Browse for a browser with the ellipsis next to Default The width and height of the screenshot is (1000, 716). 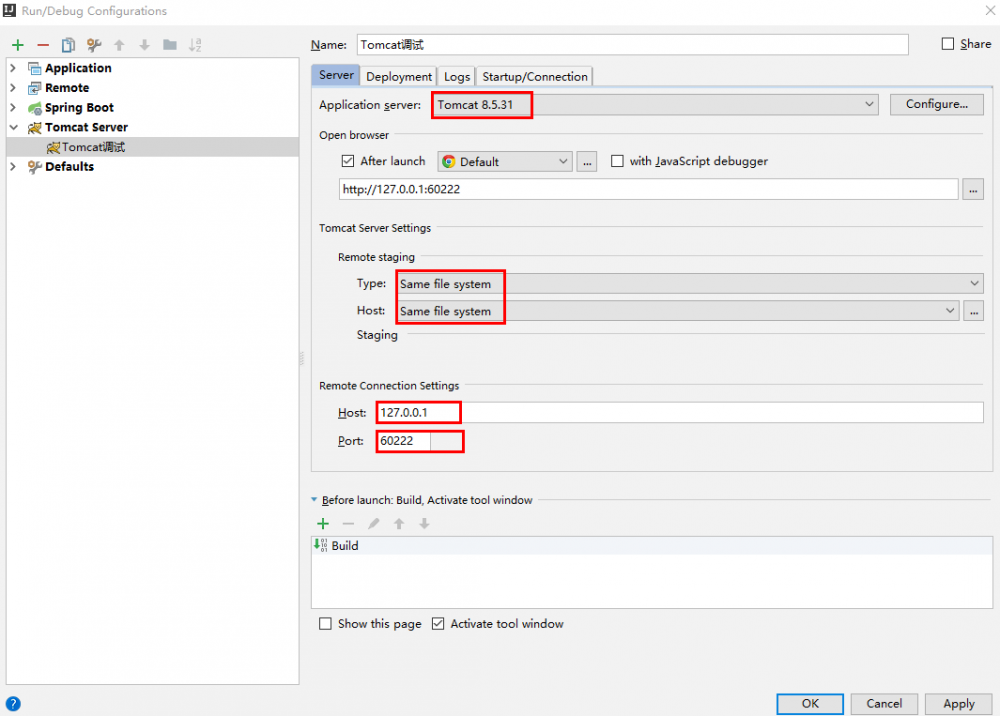point(587,162)
